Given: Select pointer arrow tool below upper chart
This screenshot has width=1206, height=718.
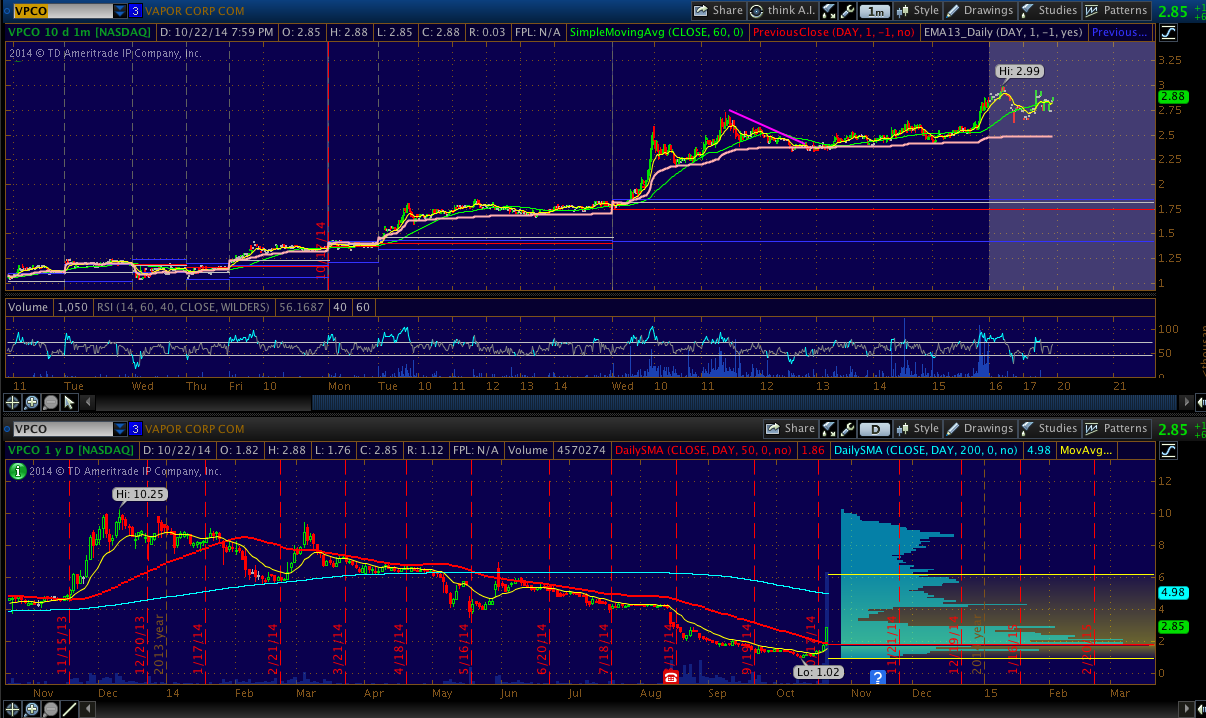Looking at the screenshot, I should point(69,402).
